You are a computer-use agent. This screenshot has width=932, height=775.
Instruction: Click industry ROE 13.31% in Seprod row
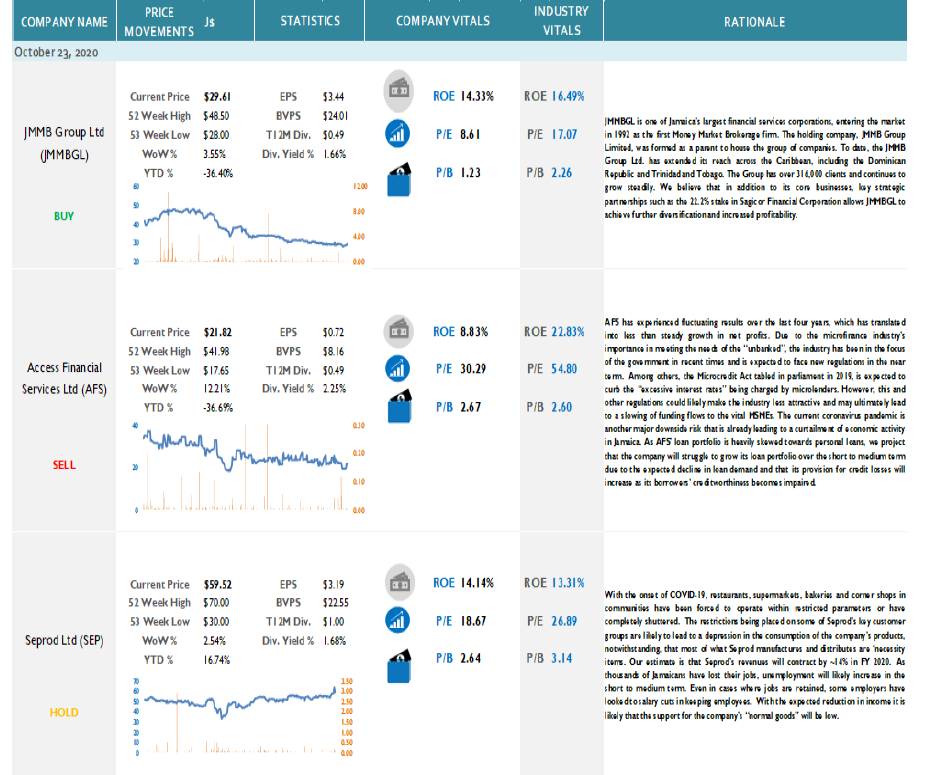[568, 583]
